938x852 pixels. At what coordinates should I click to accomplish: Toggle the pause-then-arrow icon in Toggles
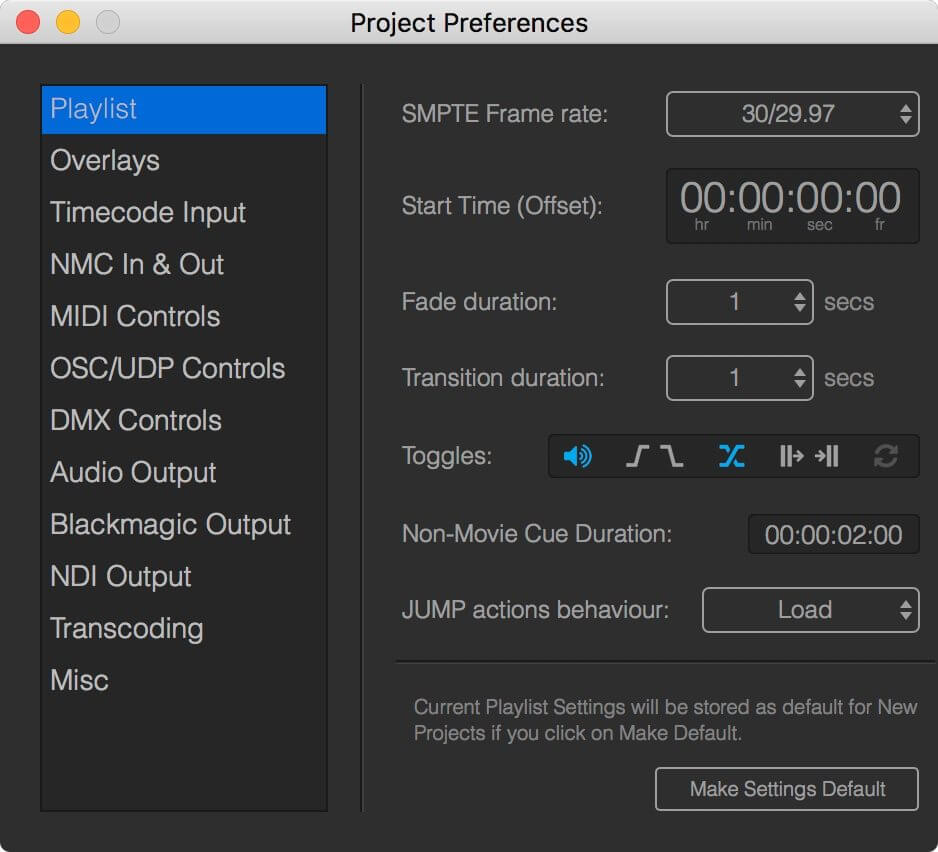tap(791, 457)
